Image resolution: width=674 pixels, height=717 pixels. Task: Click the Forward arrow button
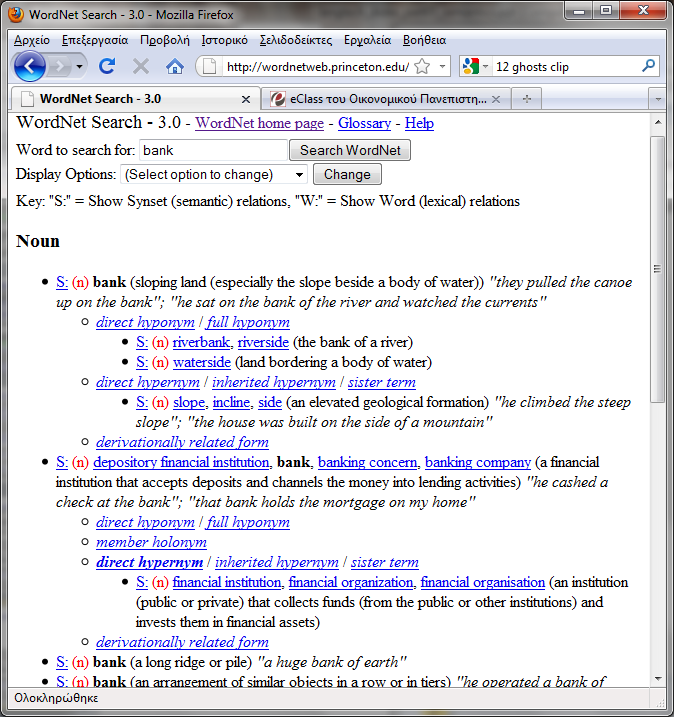pyautogui.click(x=59, y=67)
